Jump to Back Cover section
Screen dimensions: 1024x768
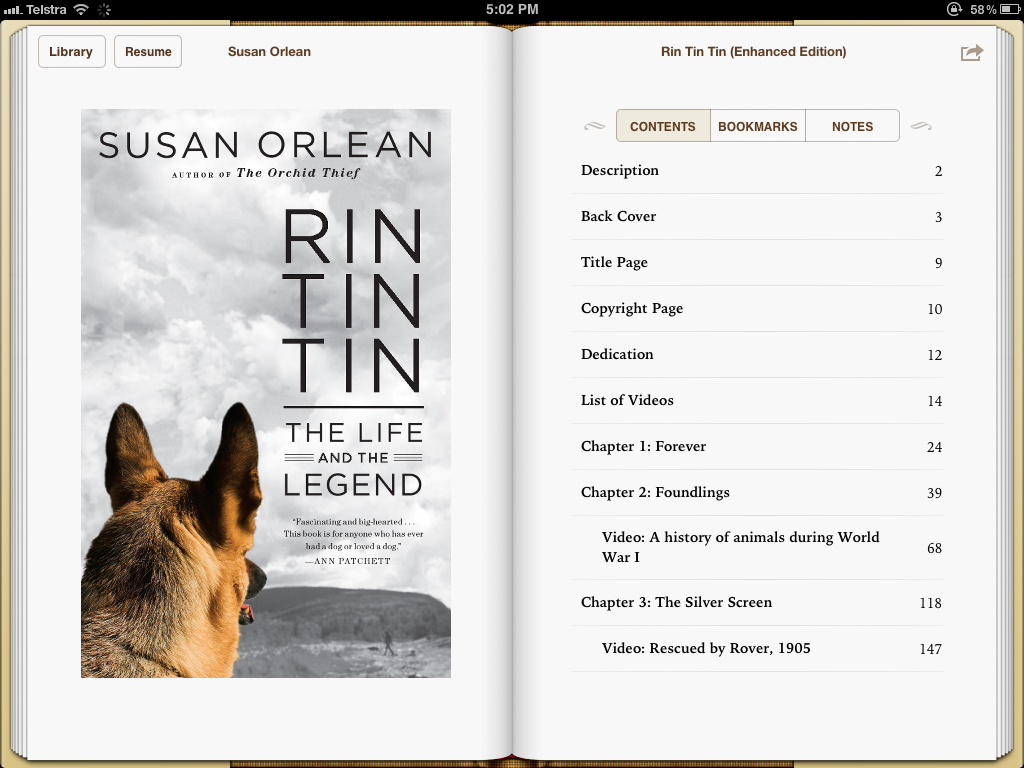pos(619,217)
